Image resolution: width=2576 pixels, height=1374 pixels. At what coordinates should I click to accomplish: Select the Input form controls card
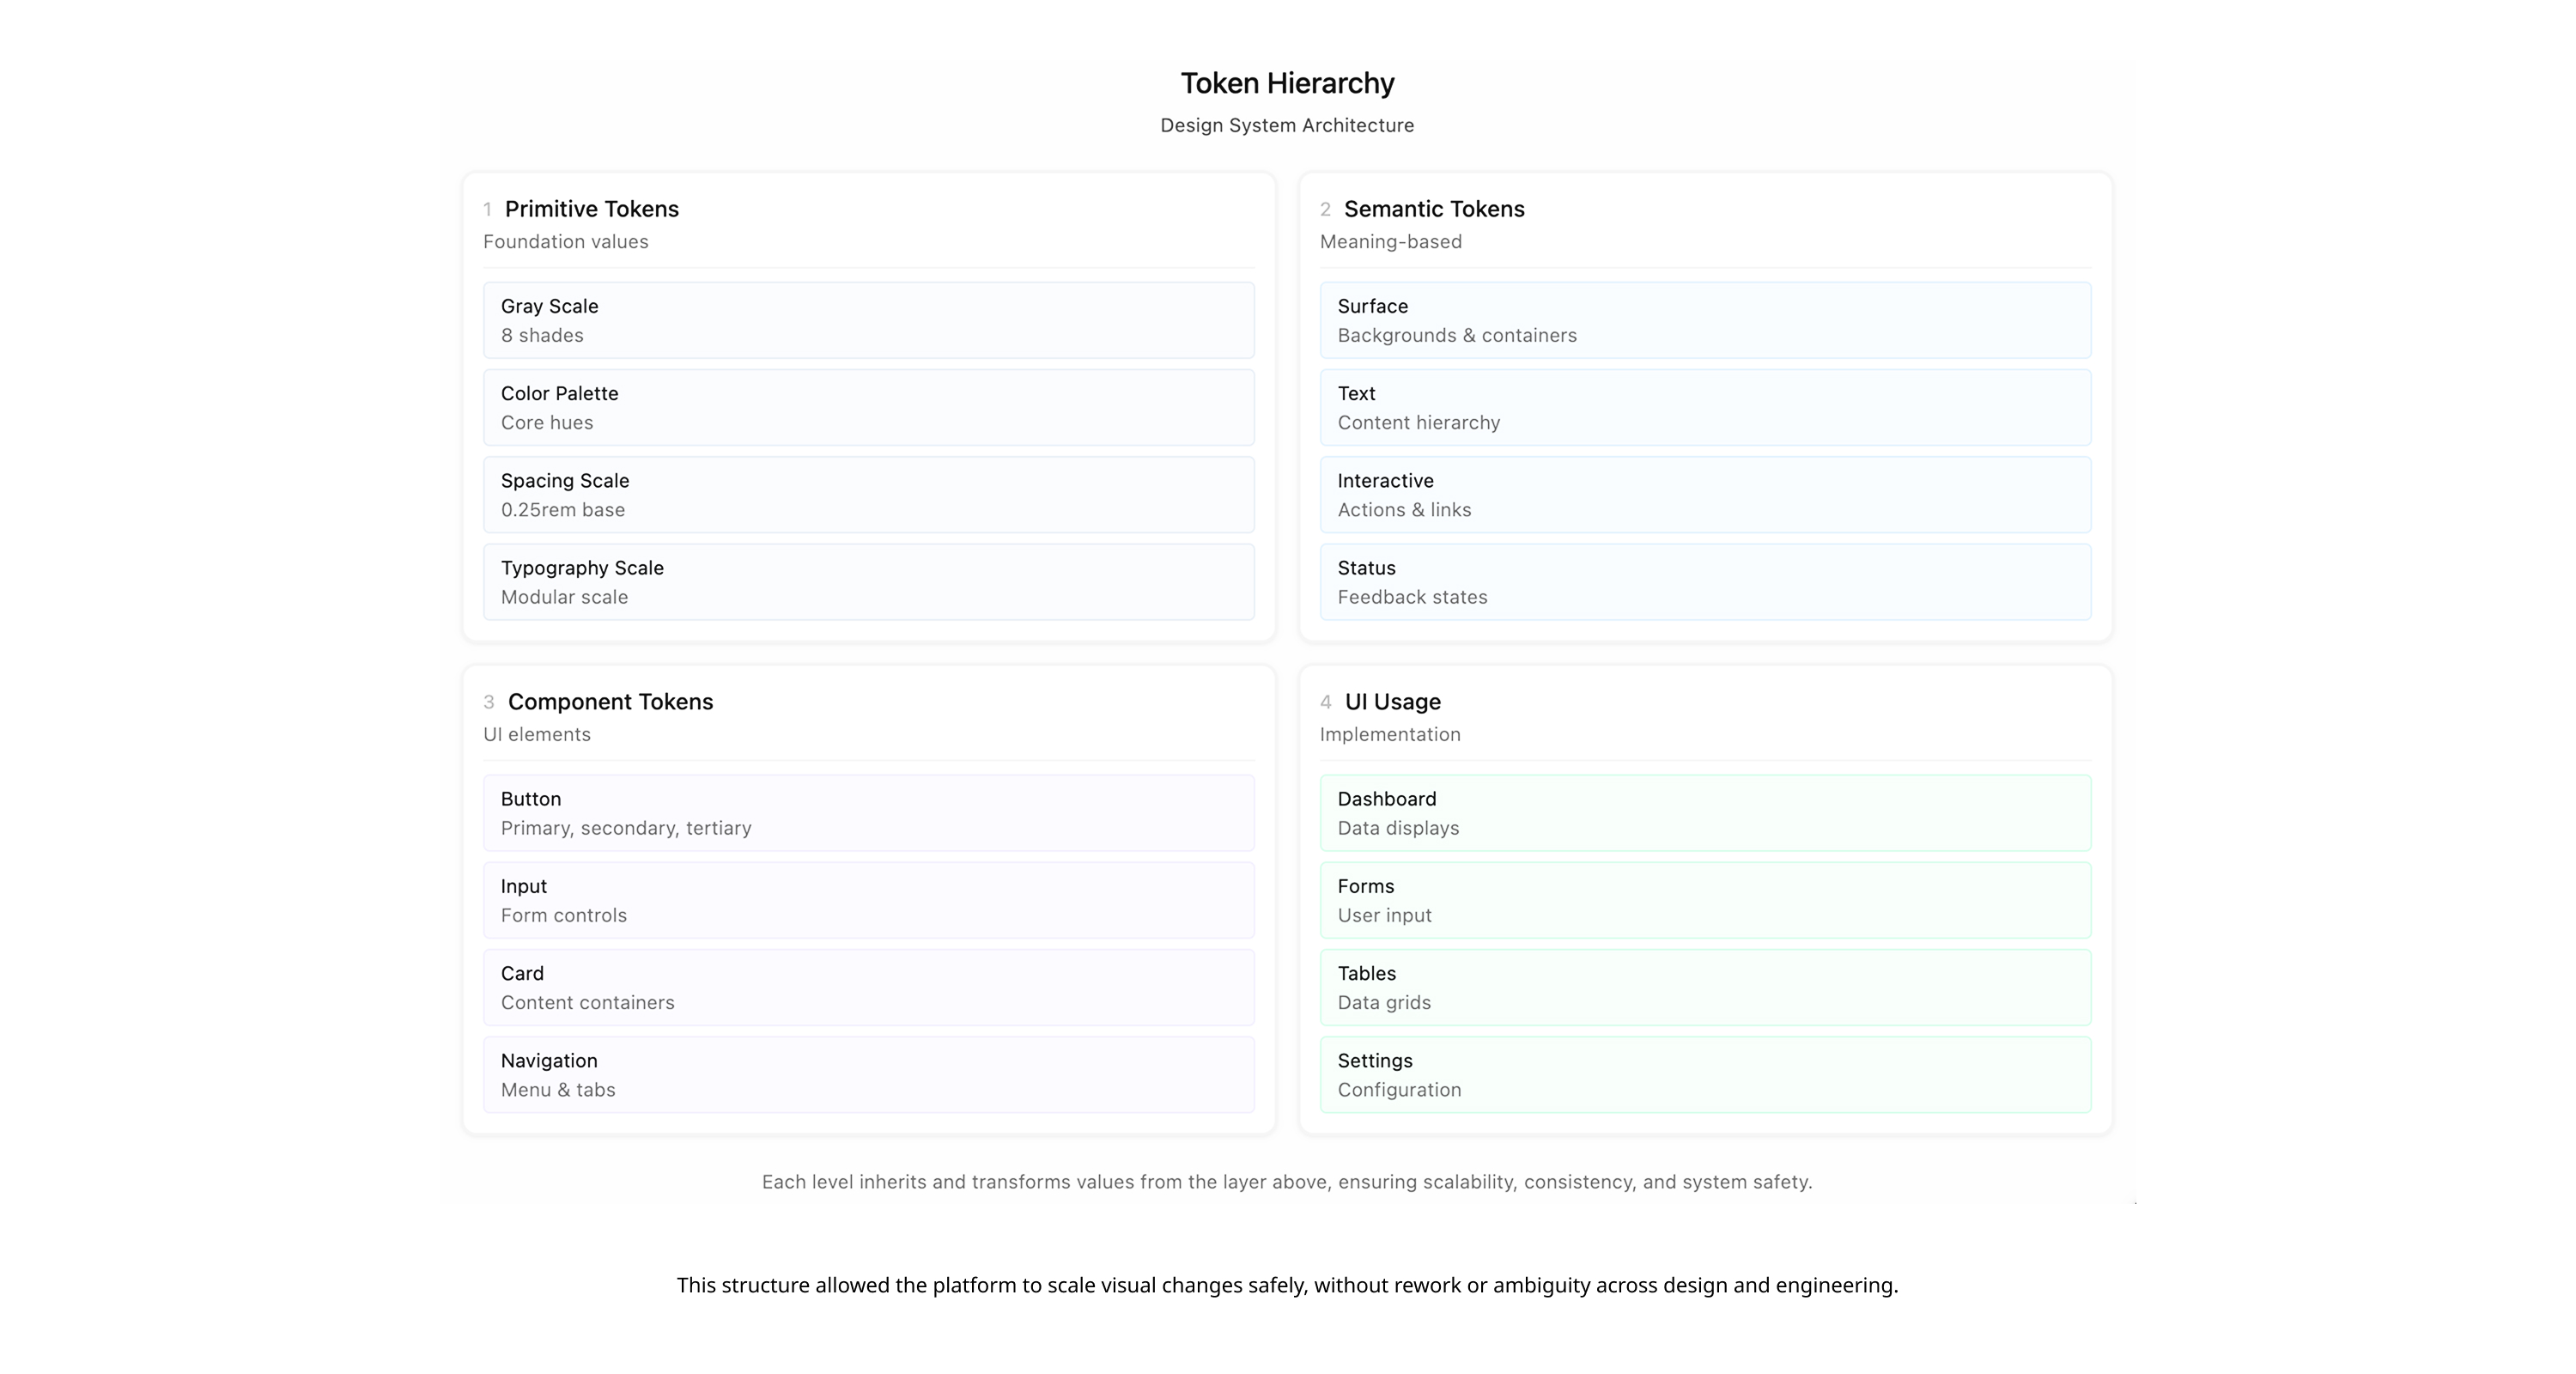point(868,899)
